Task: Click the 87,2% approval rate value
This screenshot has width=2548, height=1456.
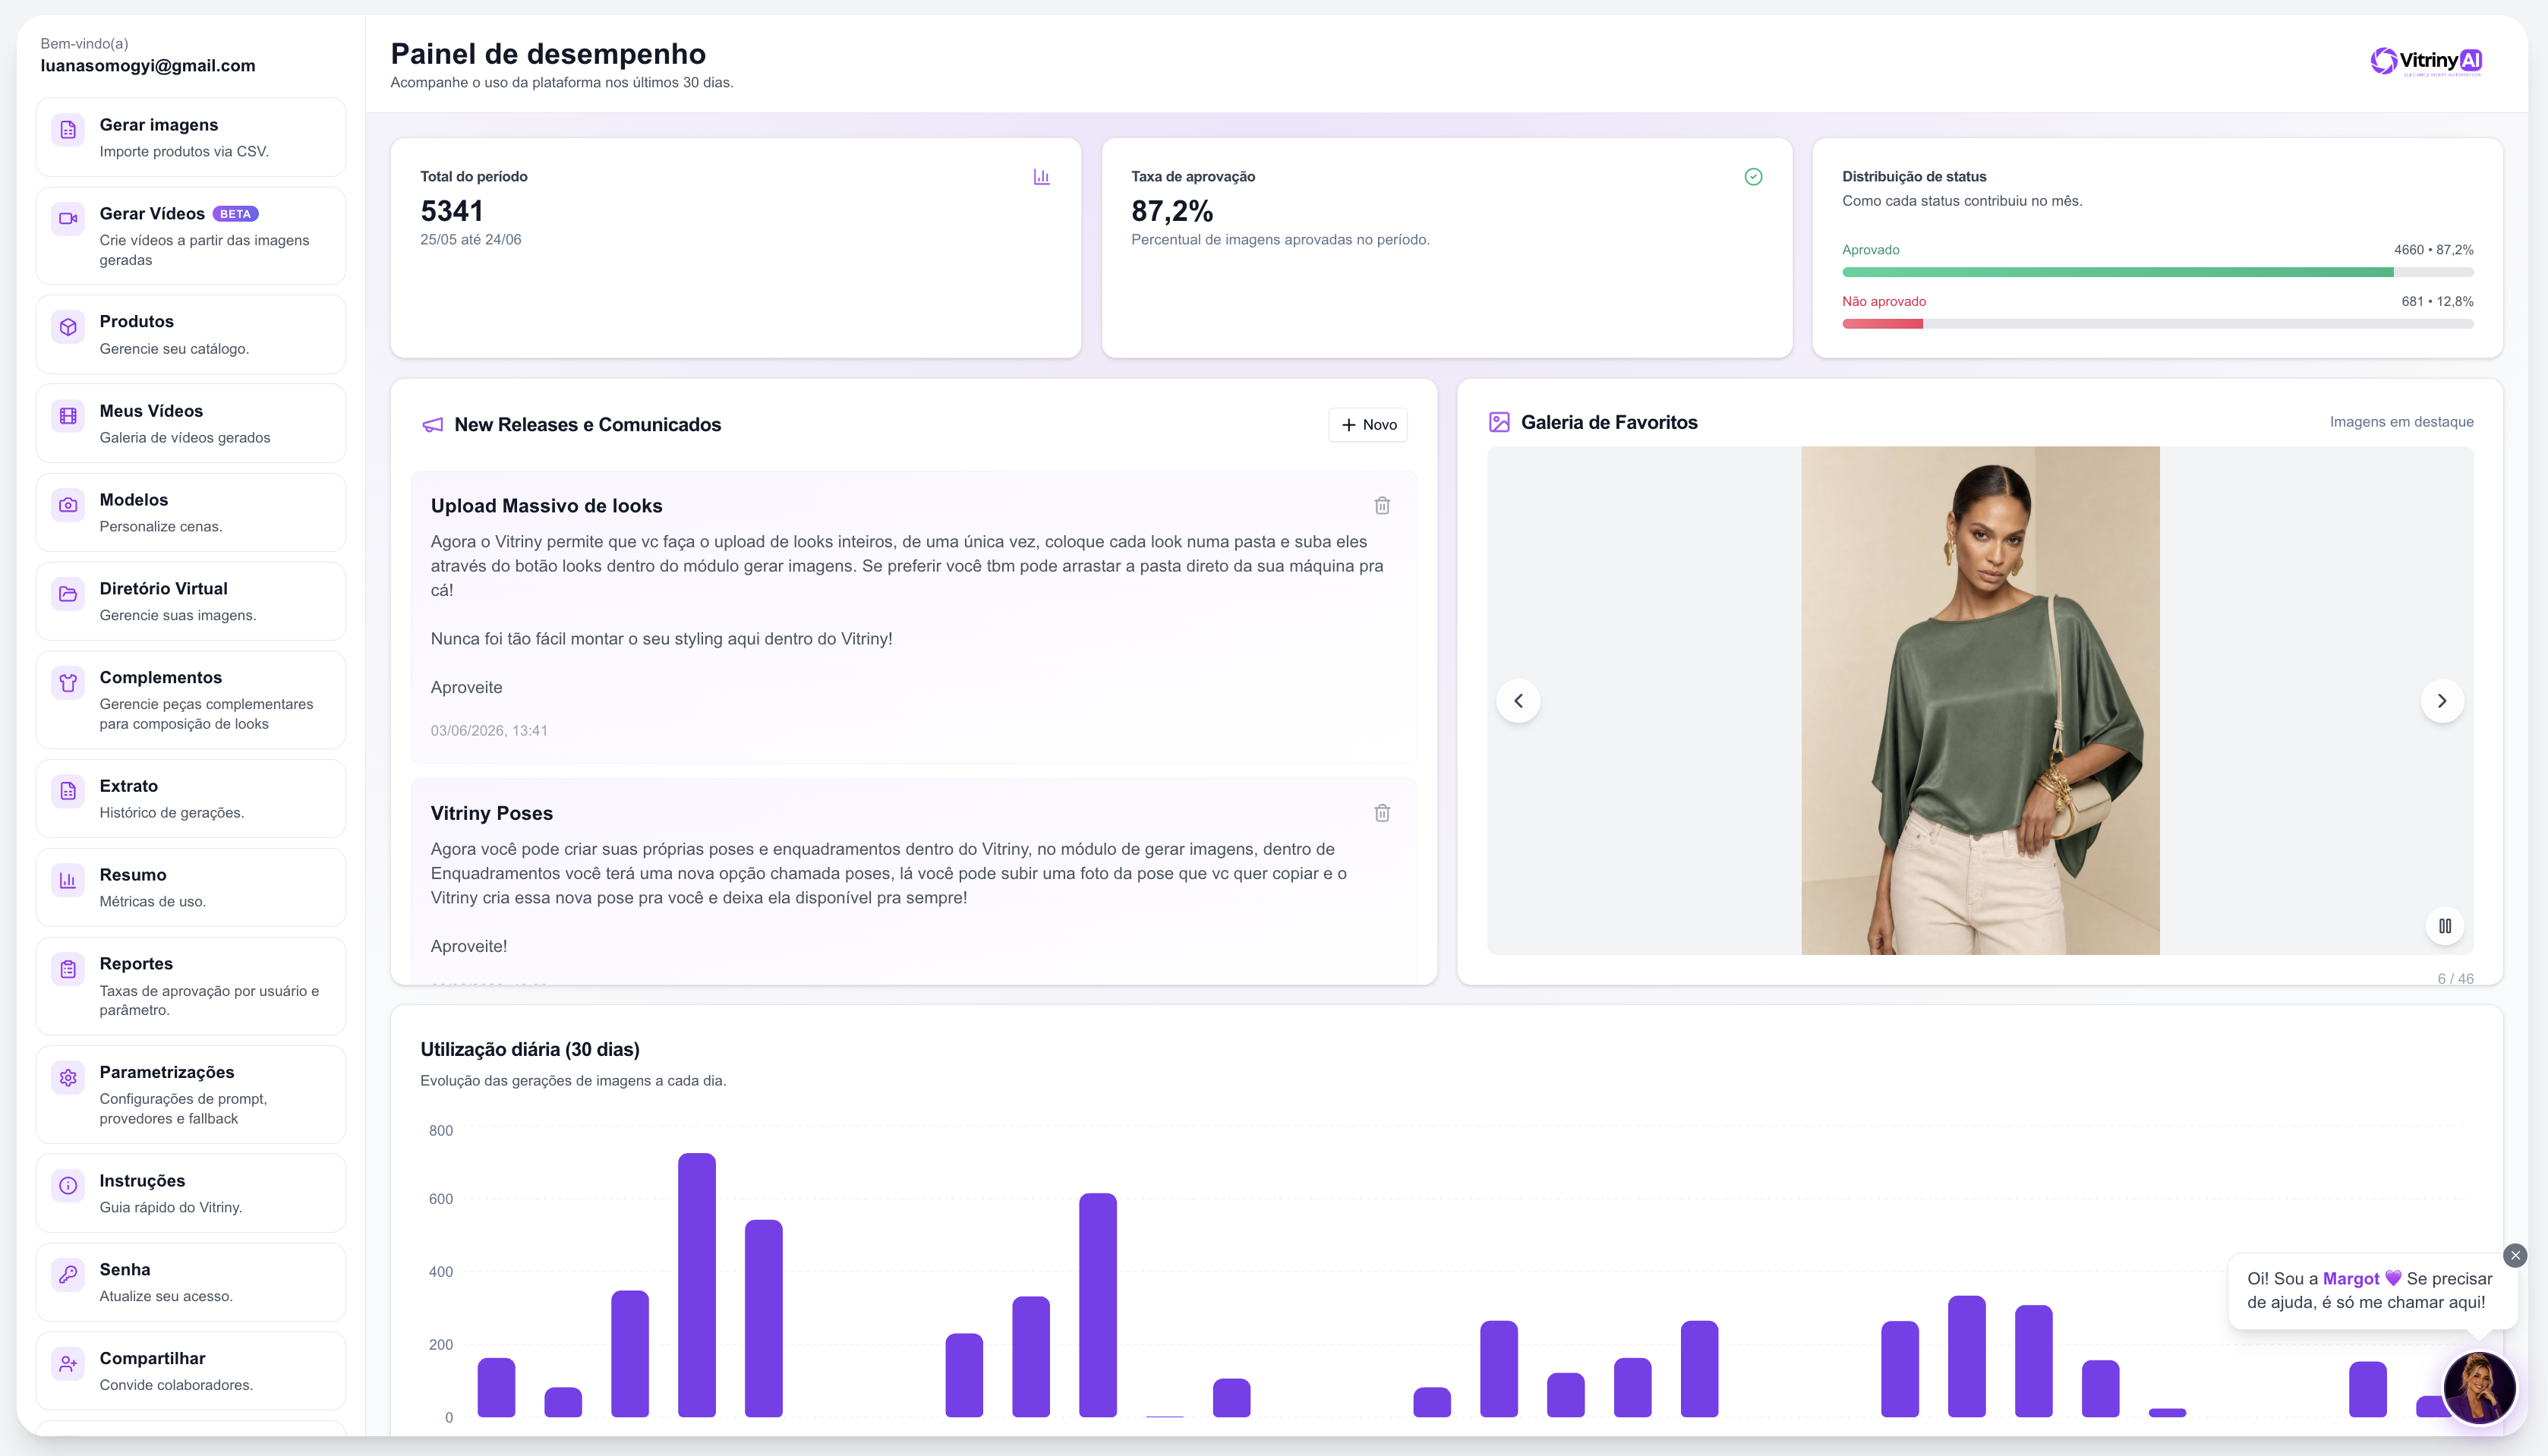Action: [1172, 211]
